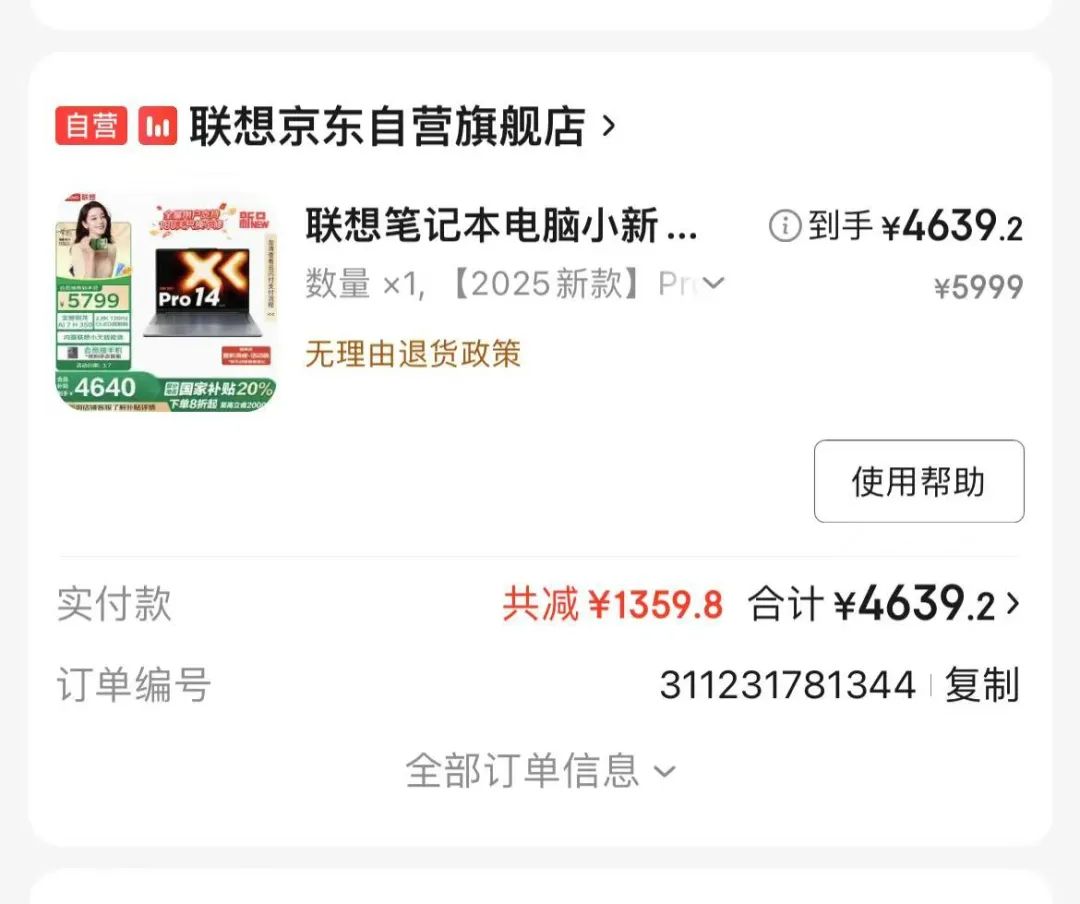Tap the 订单编号 label
This screenshot has height=904, width=1080.
134,685
